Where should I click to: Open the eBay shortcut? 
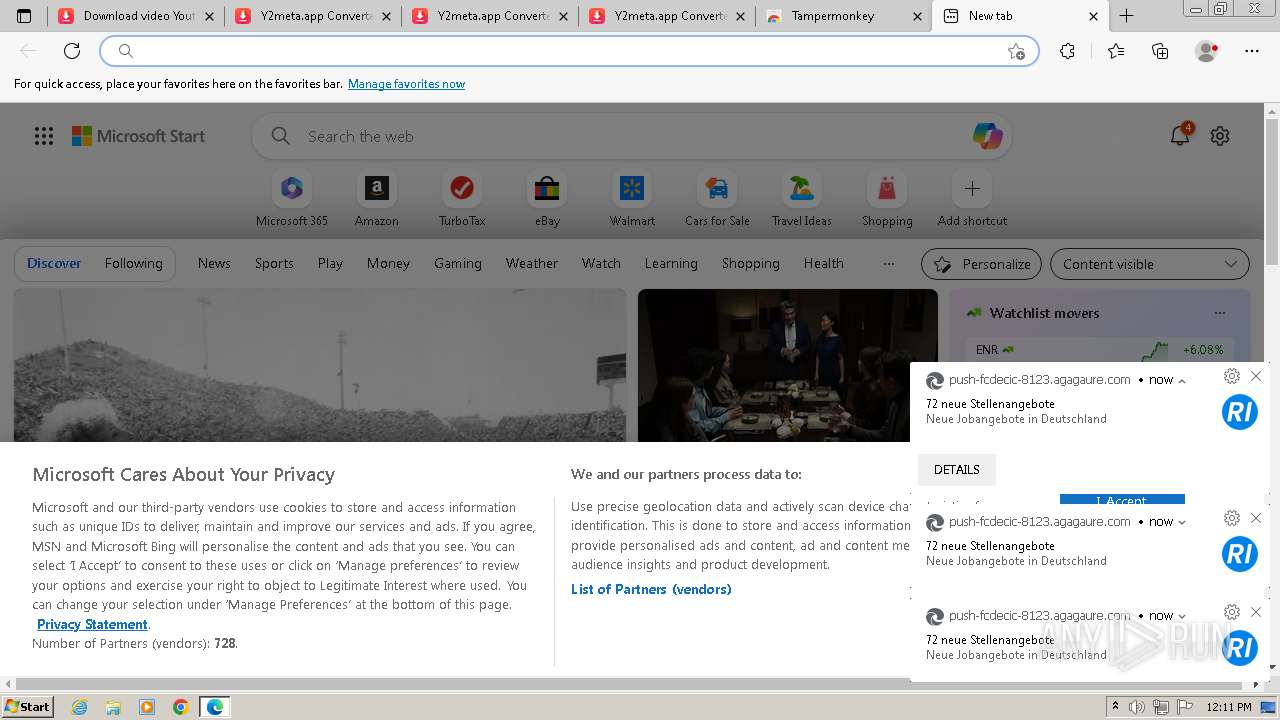coord(547,199)
